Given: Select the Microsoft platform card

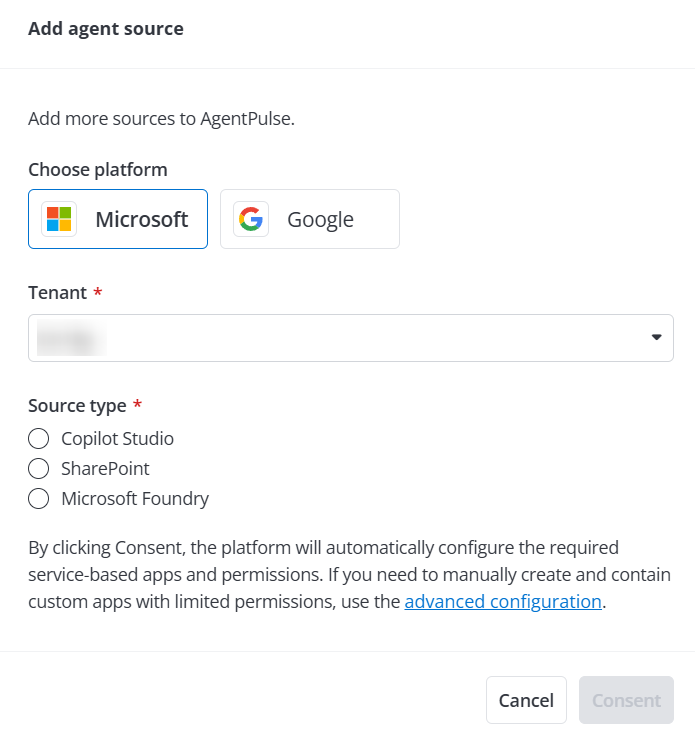Looking at the screenshot, I should click(118, 219).
